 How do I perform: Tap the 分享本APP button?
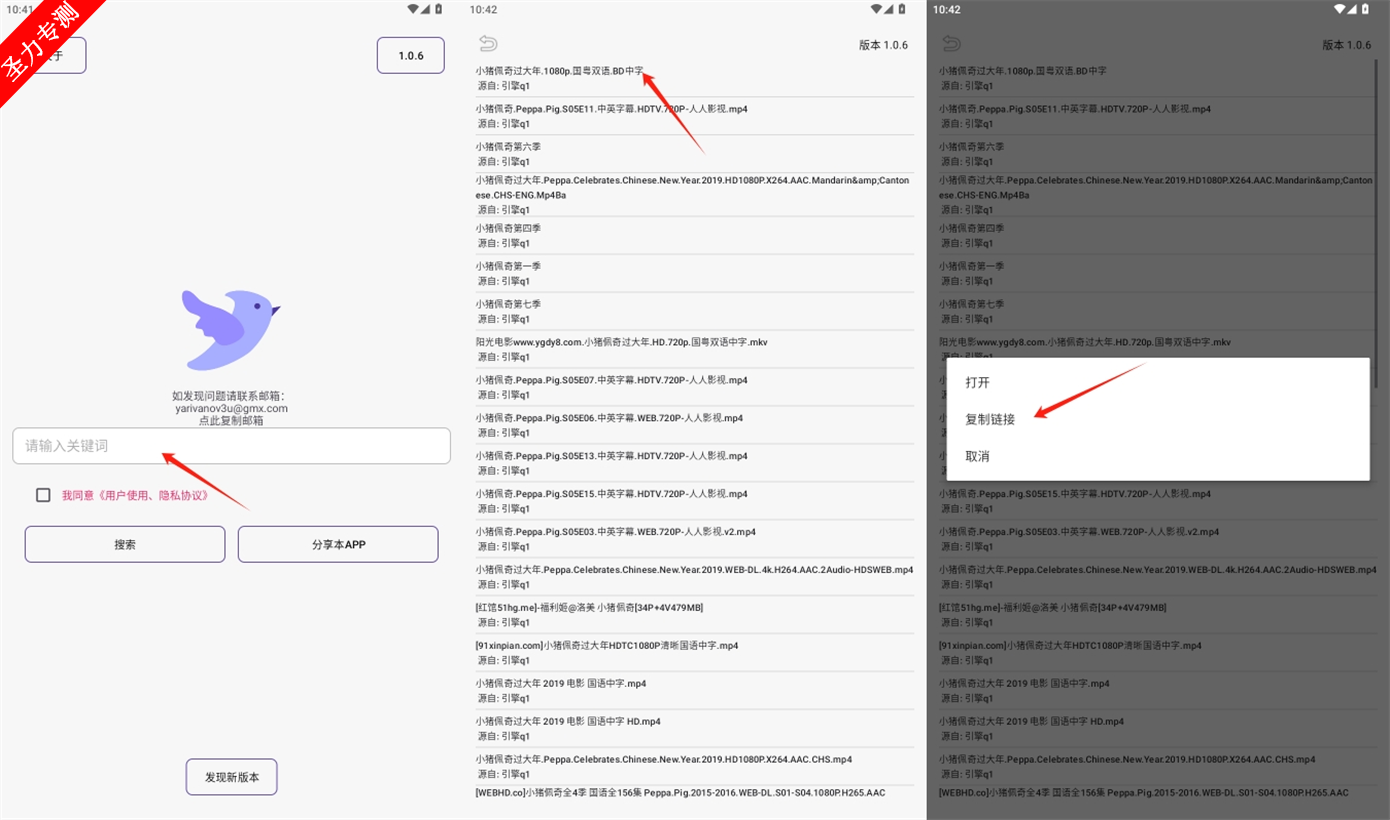point(338,544)
